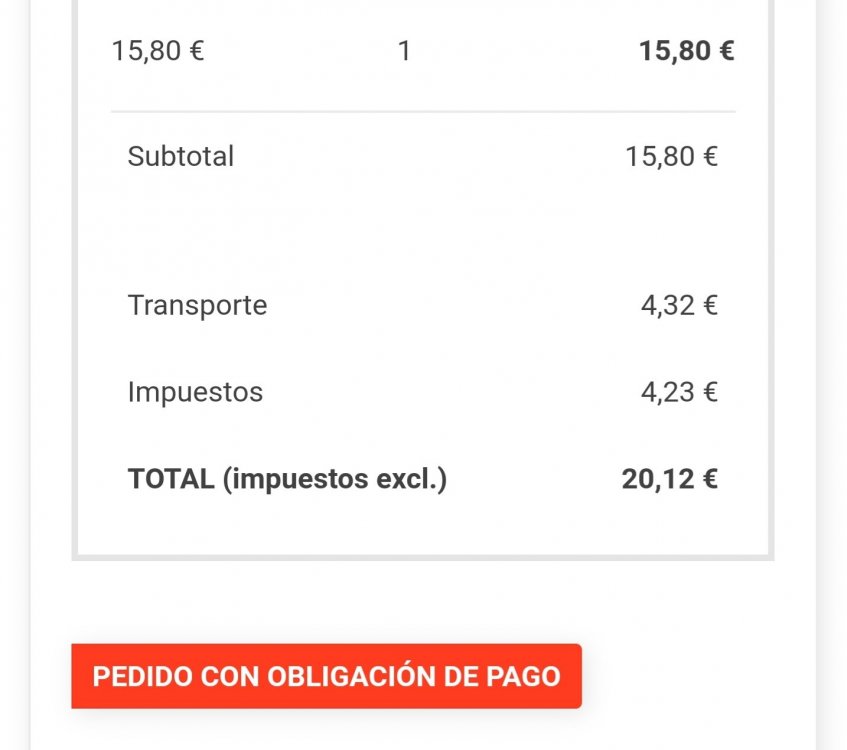Select the Transporte label
Image resolution: width=847 pixels, height=750 pixels.
click(x=196, y=306)
